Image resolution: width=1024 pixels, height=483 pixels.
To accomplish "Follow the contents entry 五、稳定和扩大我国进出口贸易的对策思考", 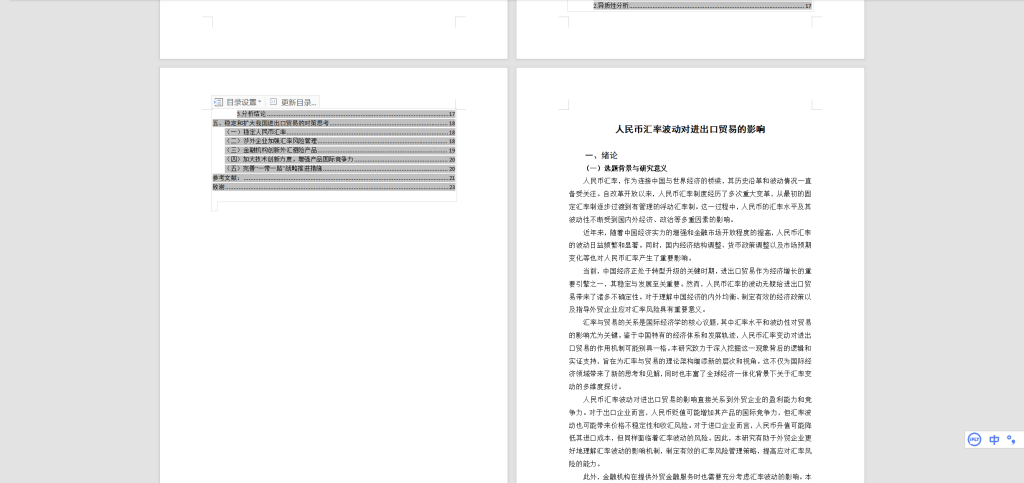I will [334, 123].
